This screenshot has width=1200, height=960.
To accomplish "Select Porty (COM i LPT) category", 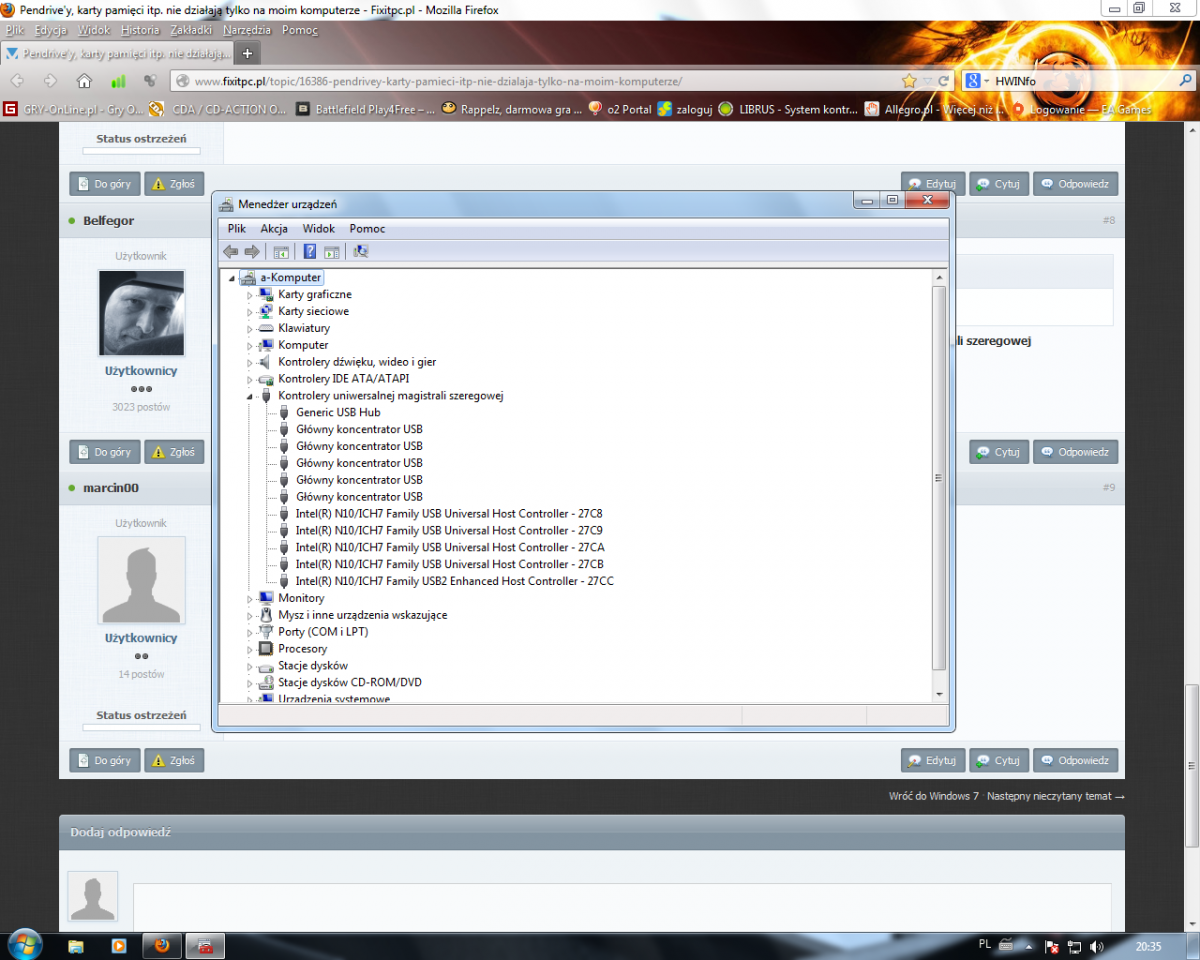I will tap(323, 633).
